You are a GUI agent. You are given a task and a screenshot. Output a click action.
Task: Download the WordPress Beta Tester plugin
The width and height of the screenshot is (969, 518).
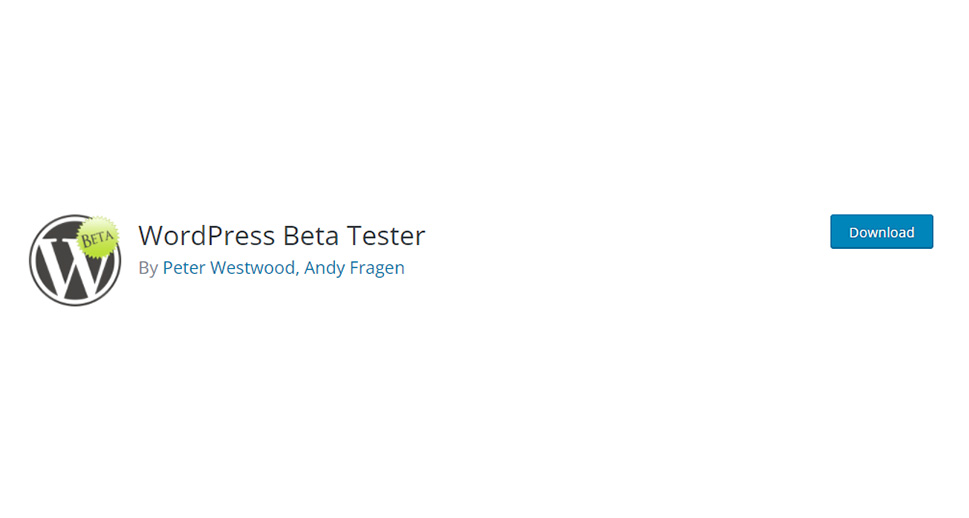click(881, 232)
